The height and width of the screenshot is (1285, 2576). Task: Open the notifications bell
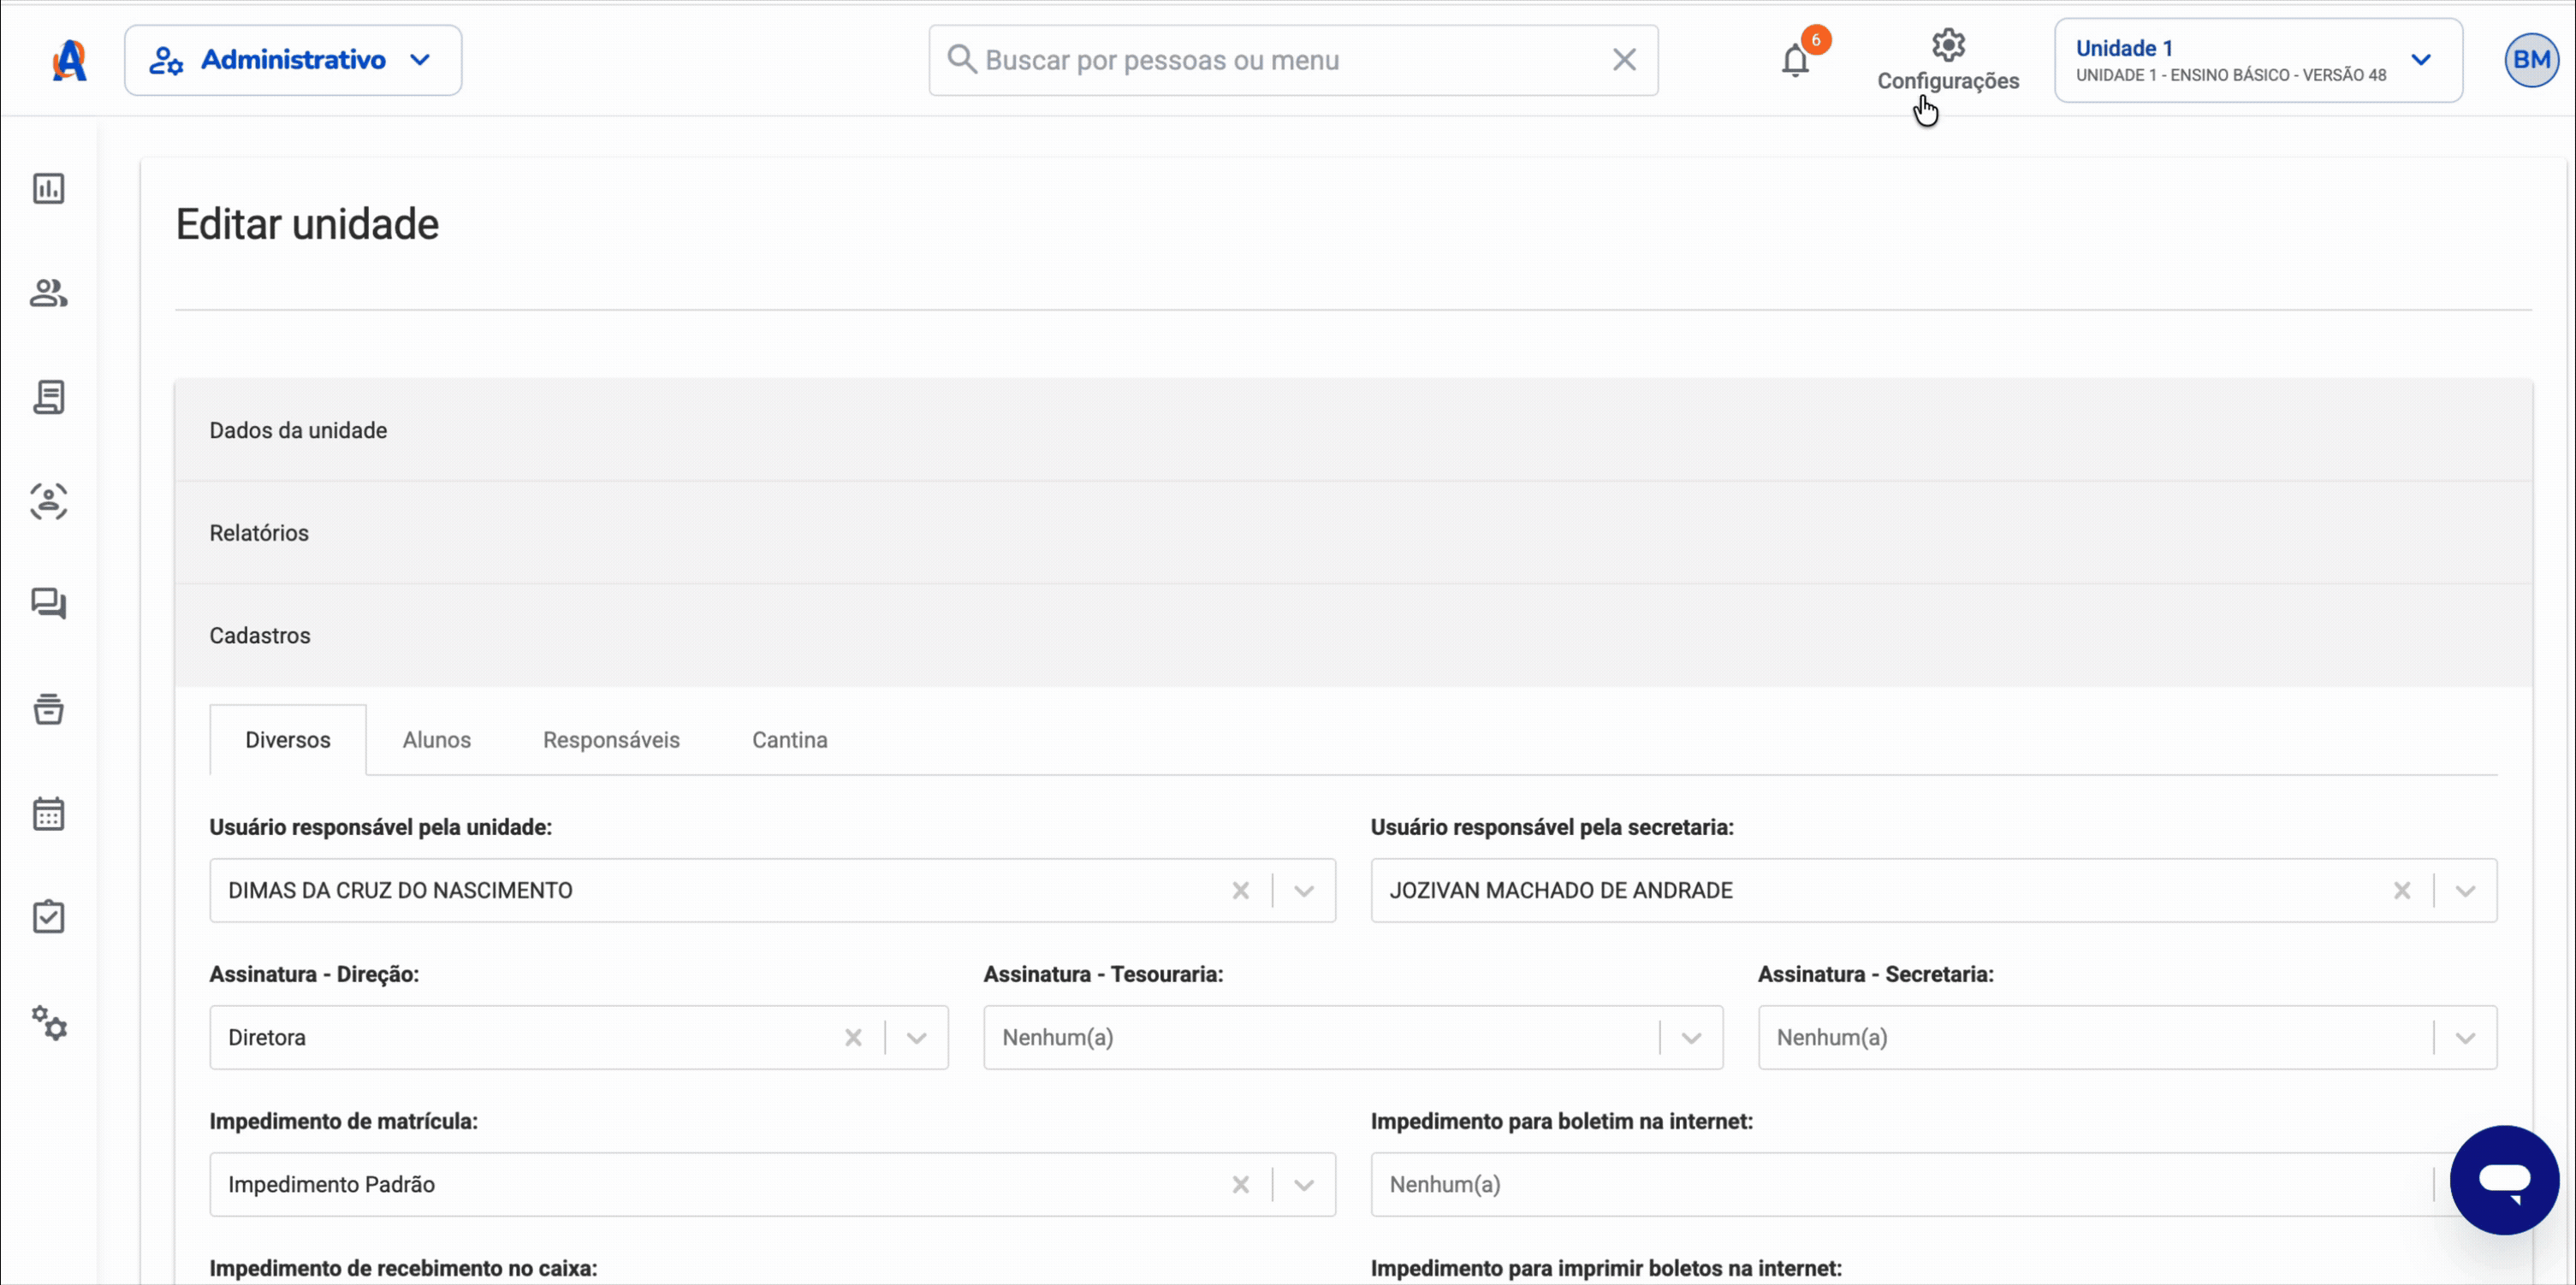pyautogui.click(x=1796, y=60)
